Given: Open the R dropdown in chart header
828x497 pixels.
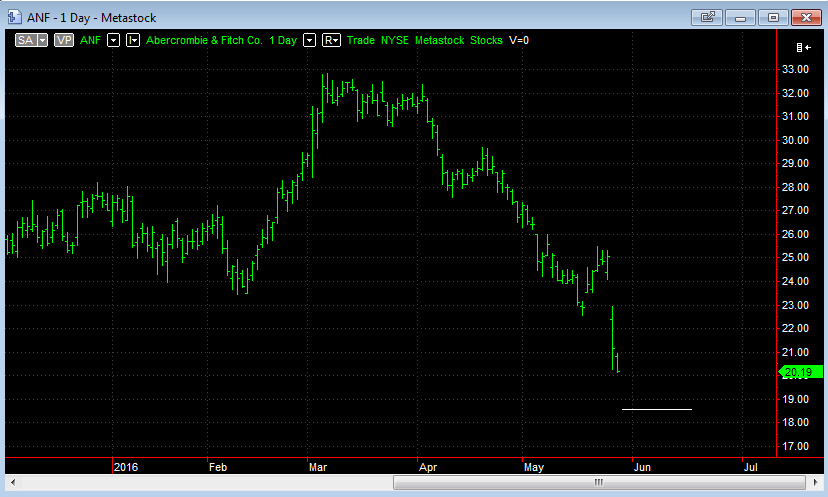Looking at the screenshot, I should tap(331, 40).
